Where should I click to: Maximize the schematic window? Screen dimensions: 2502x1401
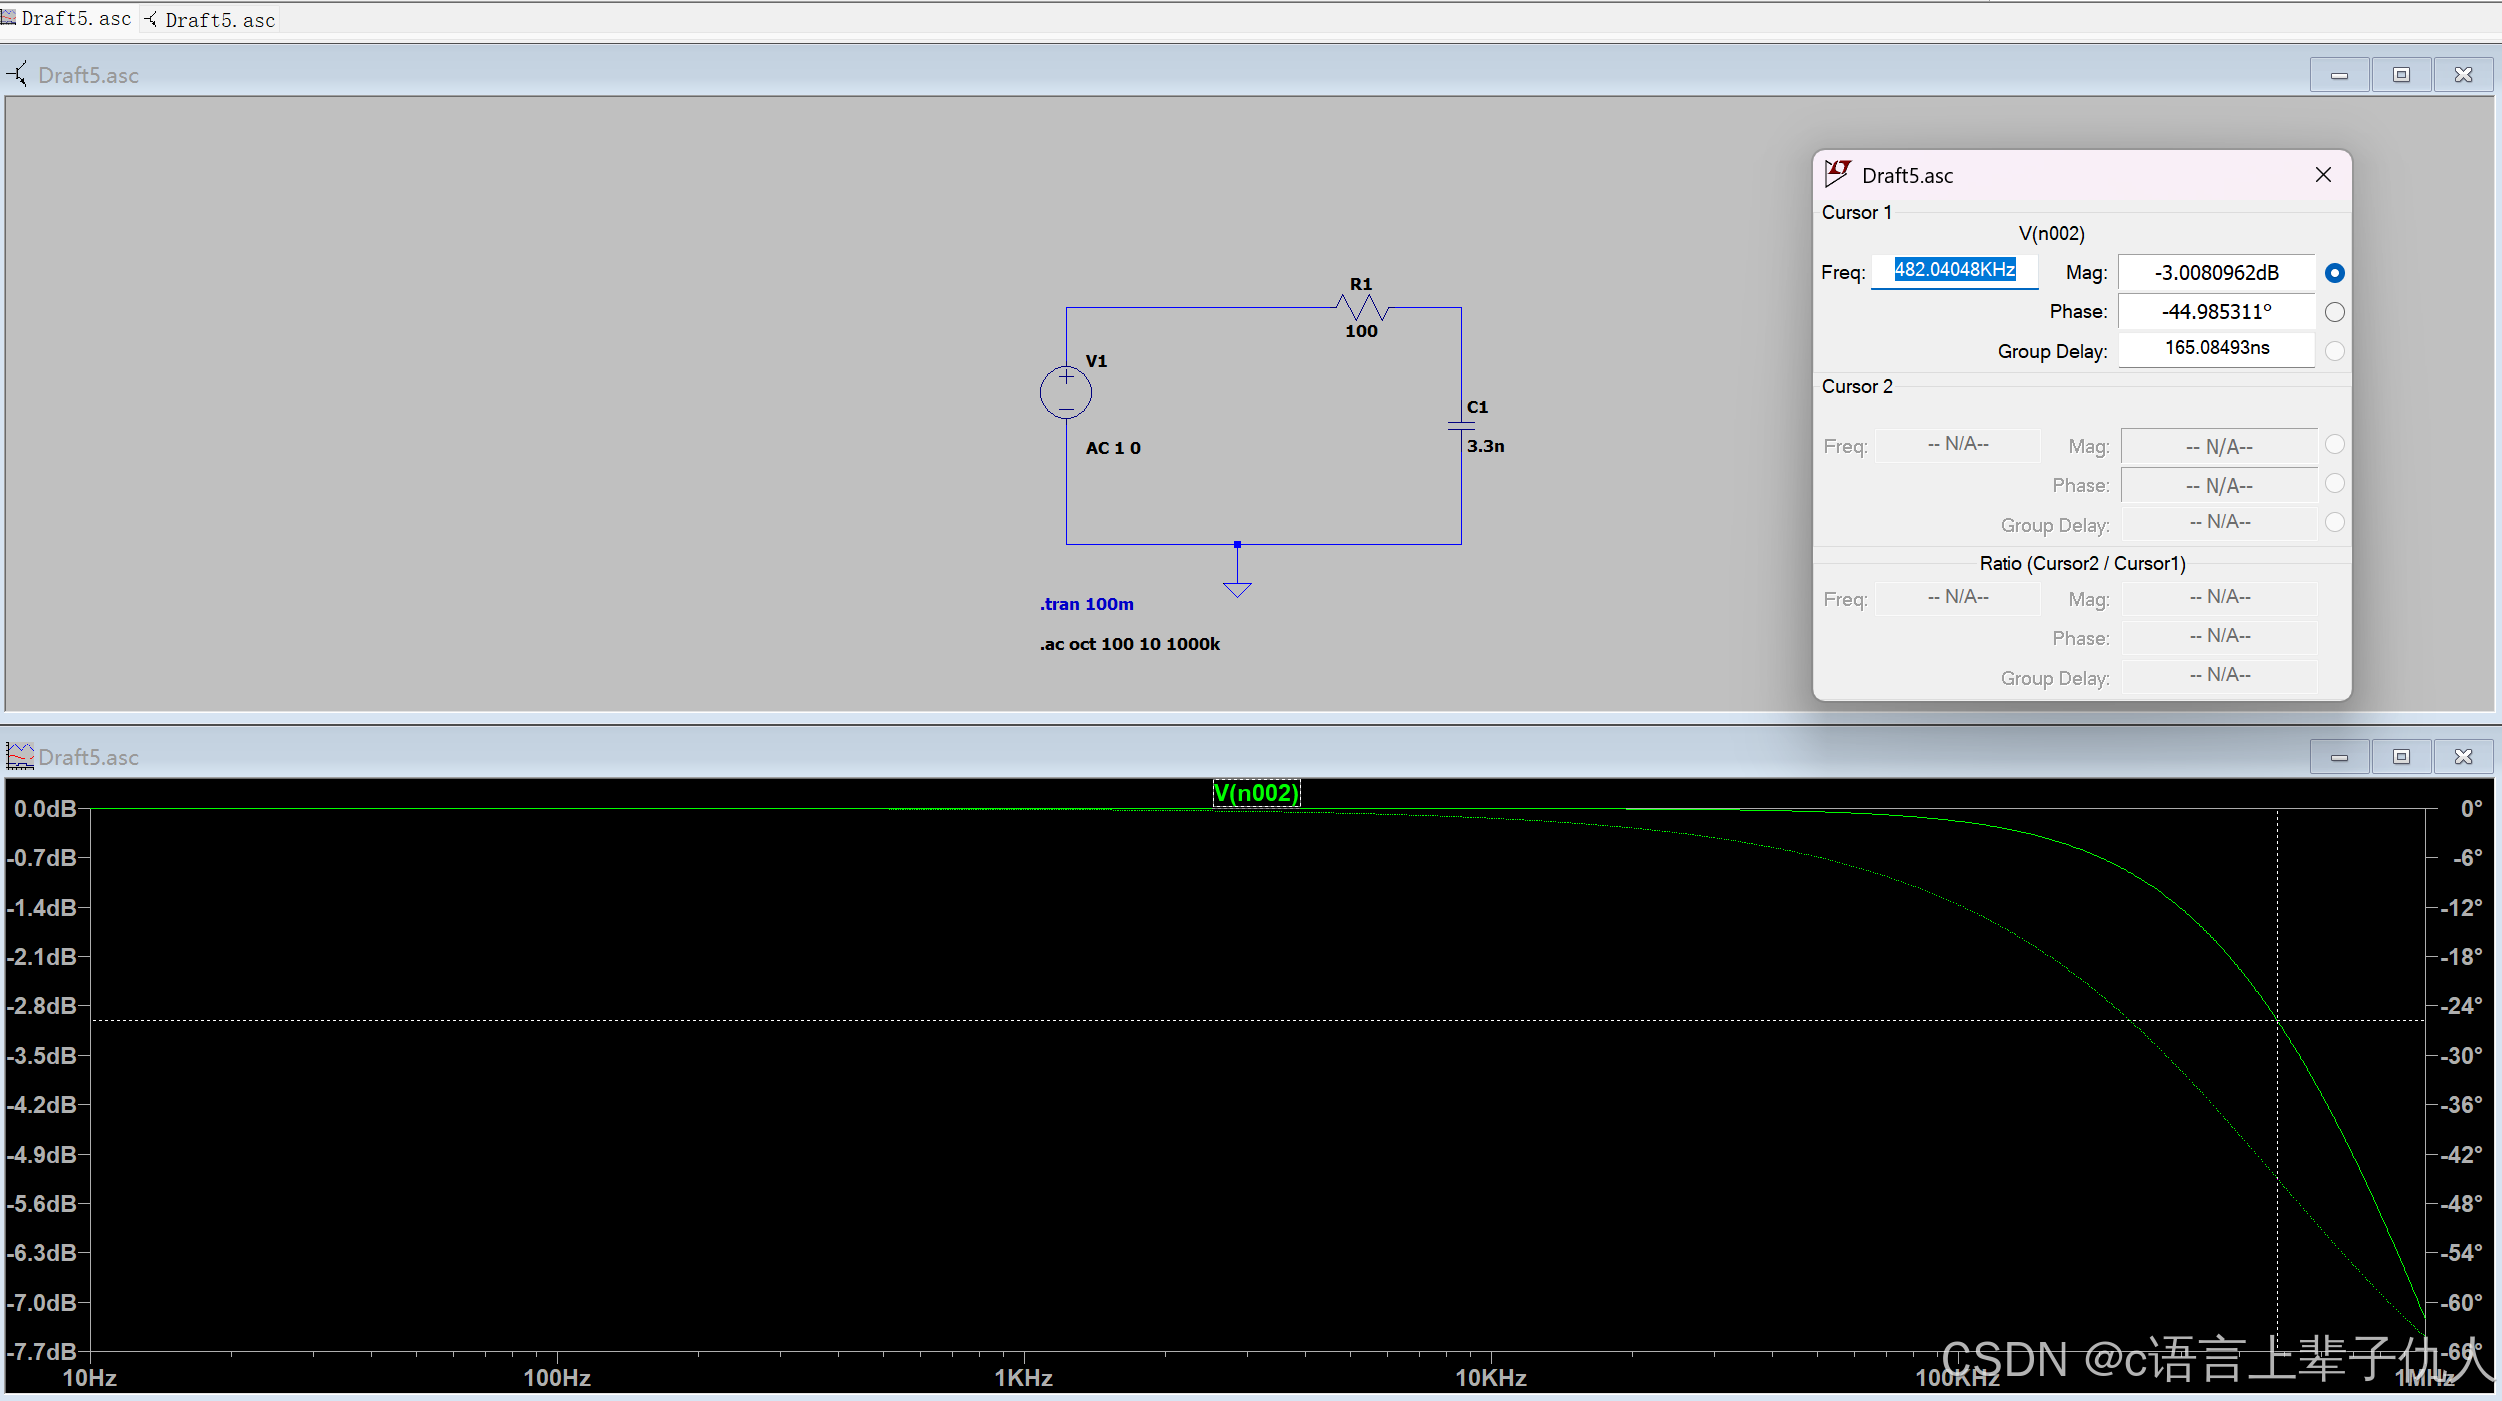pos(2401,75)
